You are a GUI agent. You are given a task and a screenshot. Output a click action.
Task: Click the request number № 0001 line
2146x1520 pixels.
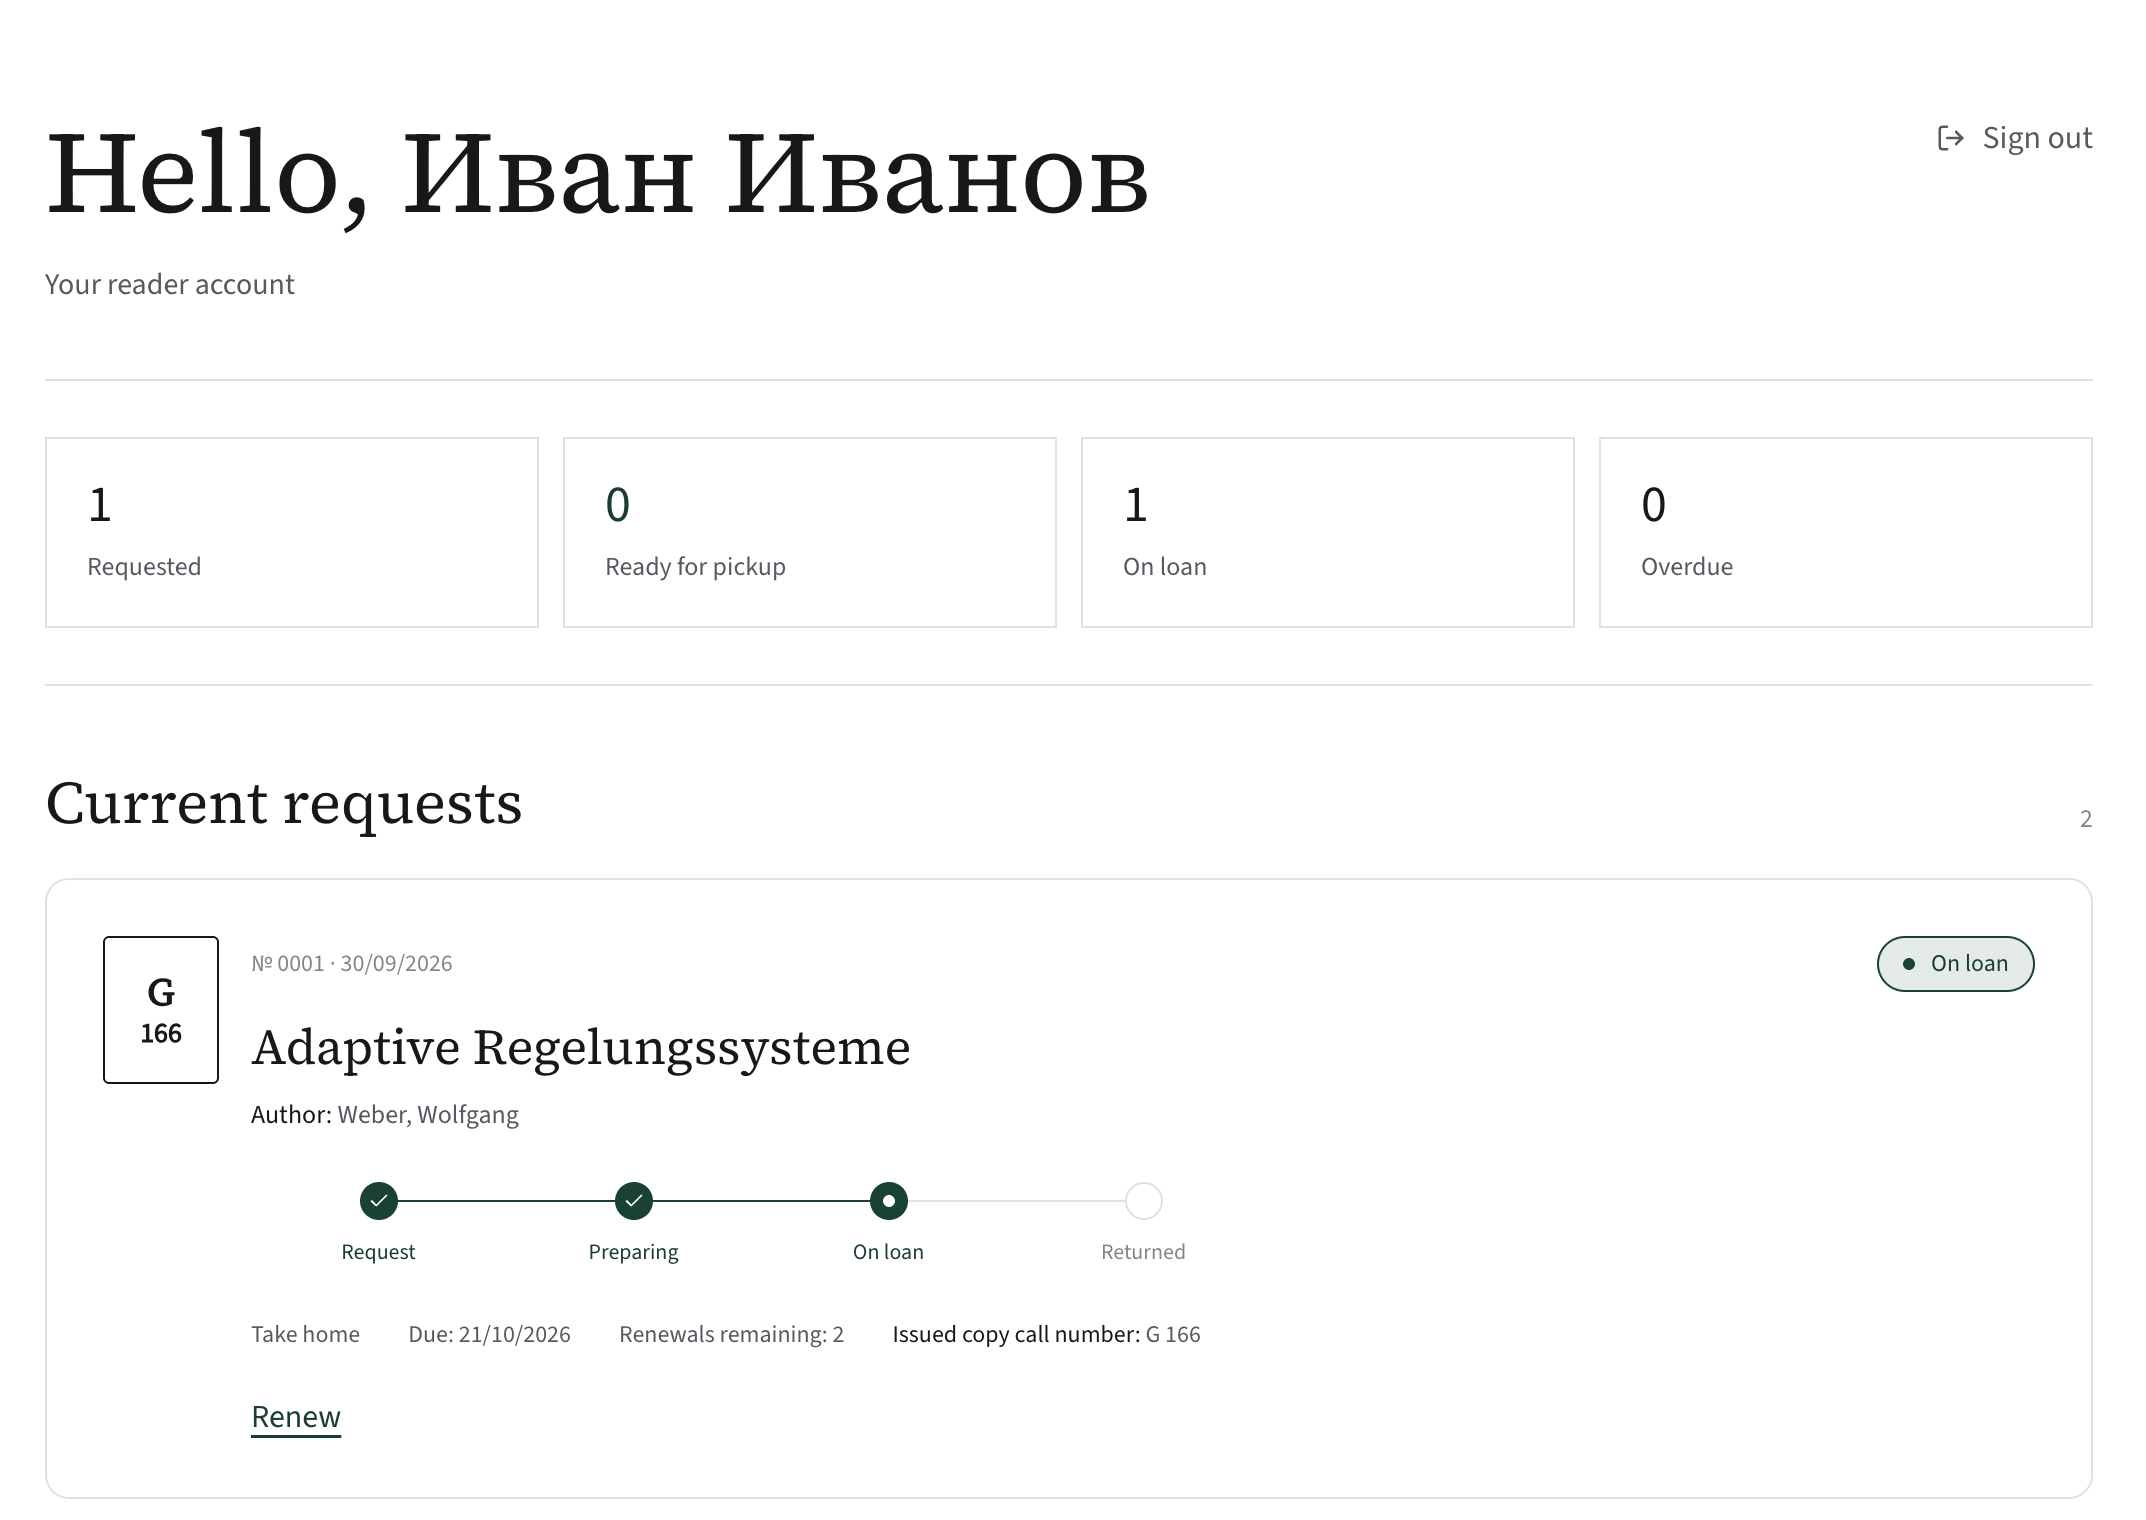coord(352,964)
